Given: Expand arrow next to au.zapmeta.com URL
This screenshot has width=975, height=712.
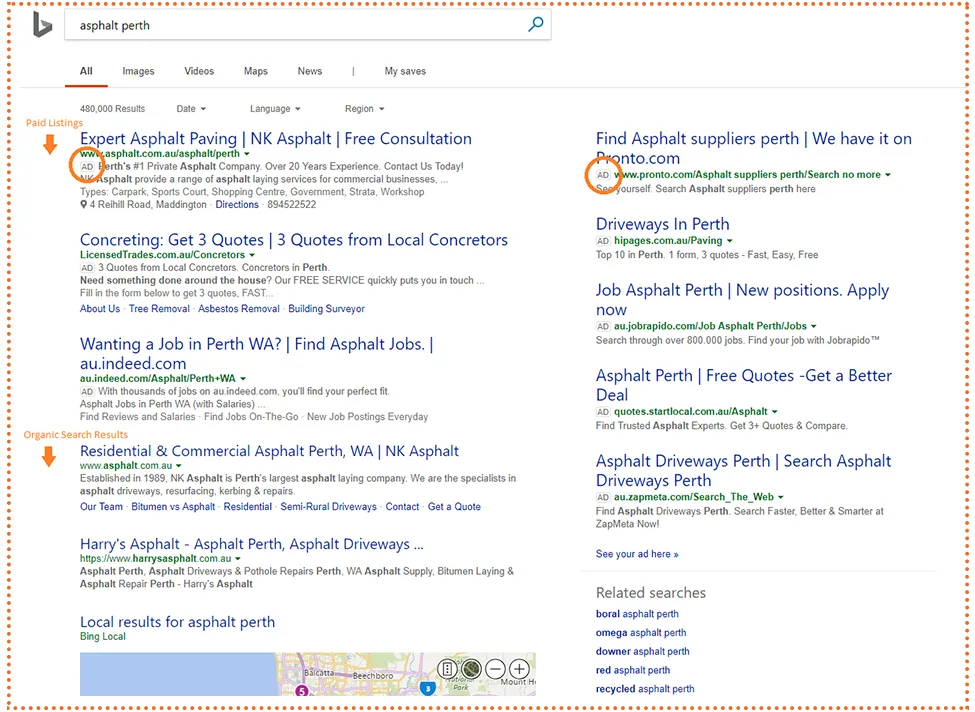Looking at the screenshot, I should pos(780,497).
